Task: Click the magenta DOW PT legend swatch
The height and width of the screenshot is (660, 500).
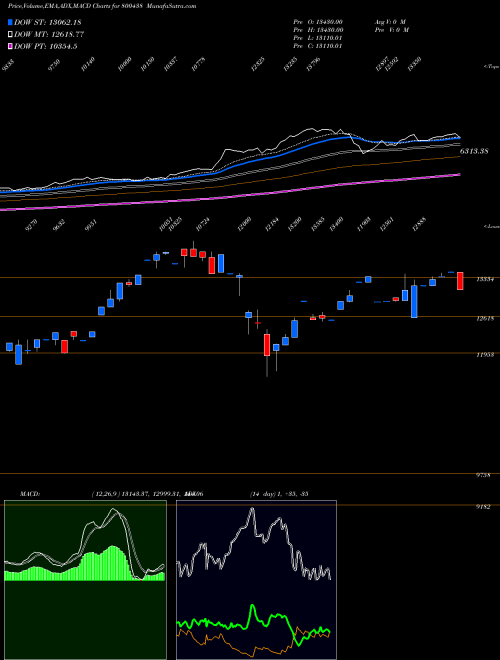Action: [10, 46]
